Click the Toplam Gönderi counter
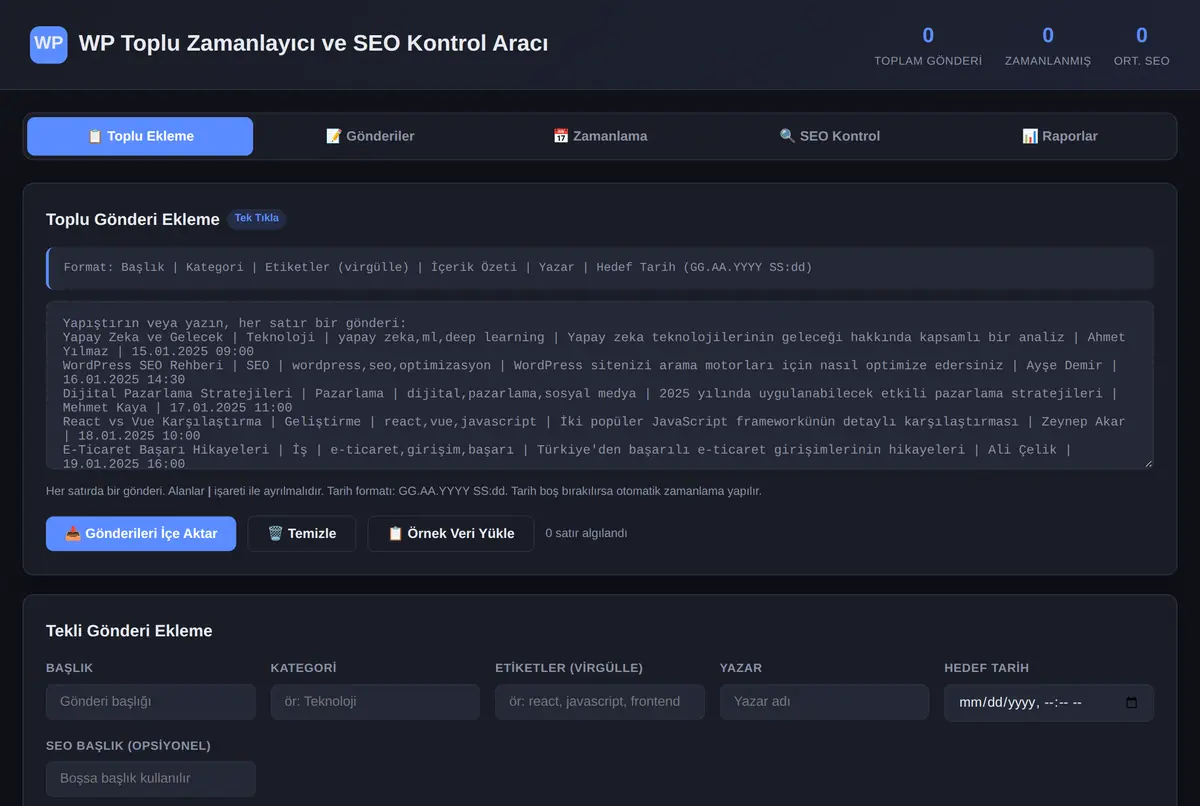This screenshot has width=1200, height=806. [x=928, y=46]
